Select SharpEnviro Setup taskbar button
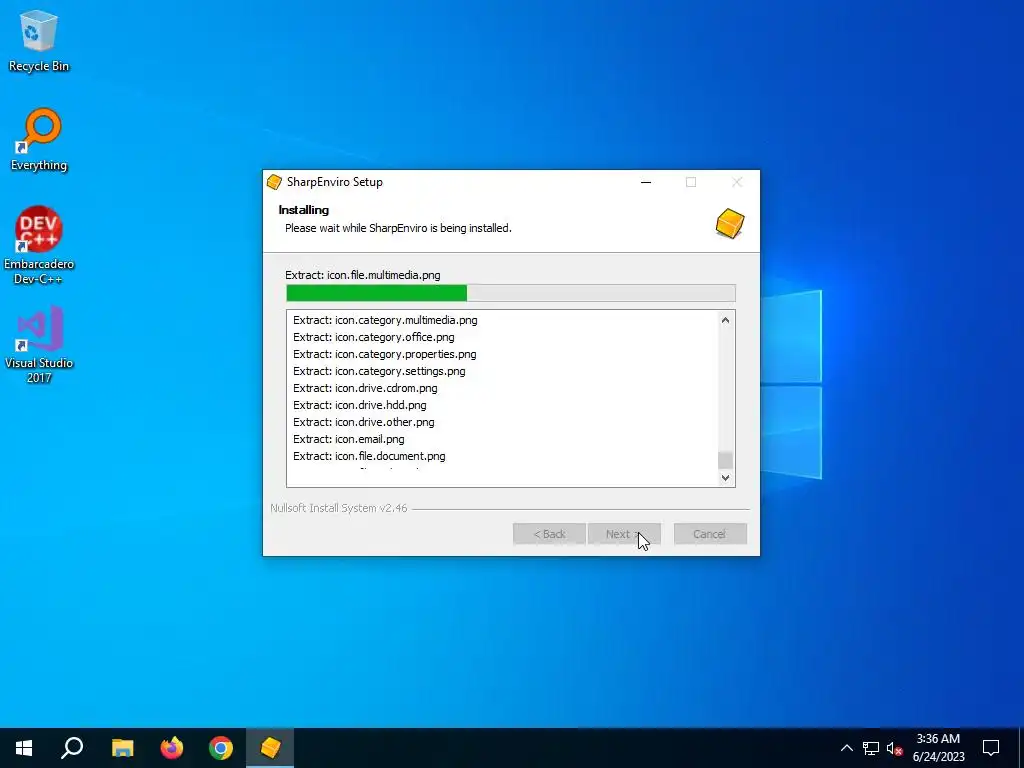1024x768 pixels. (270, 748)
